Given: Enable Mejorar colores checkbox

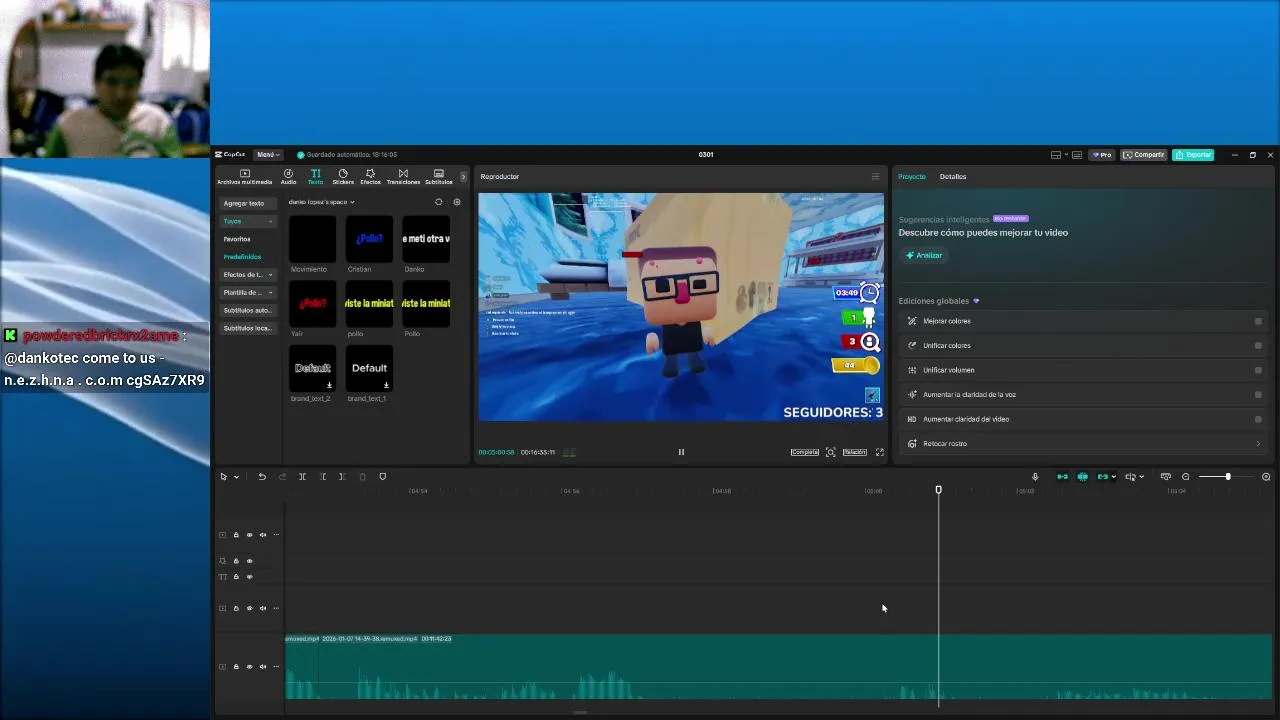Looking at the screenshot, I should 1258,321.
